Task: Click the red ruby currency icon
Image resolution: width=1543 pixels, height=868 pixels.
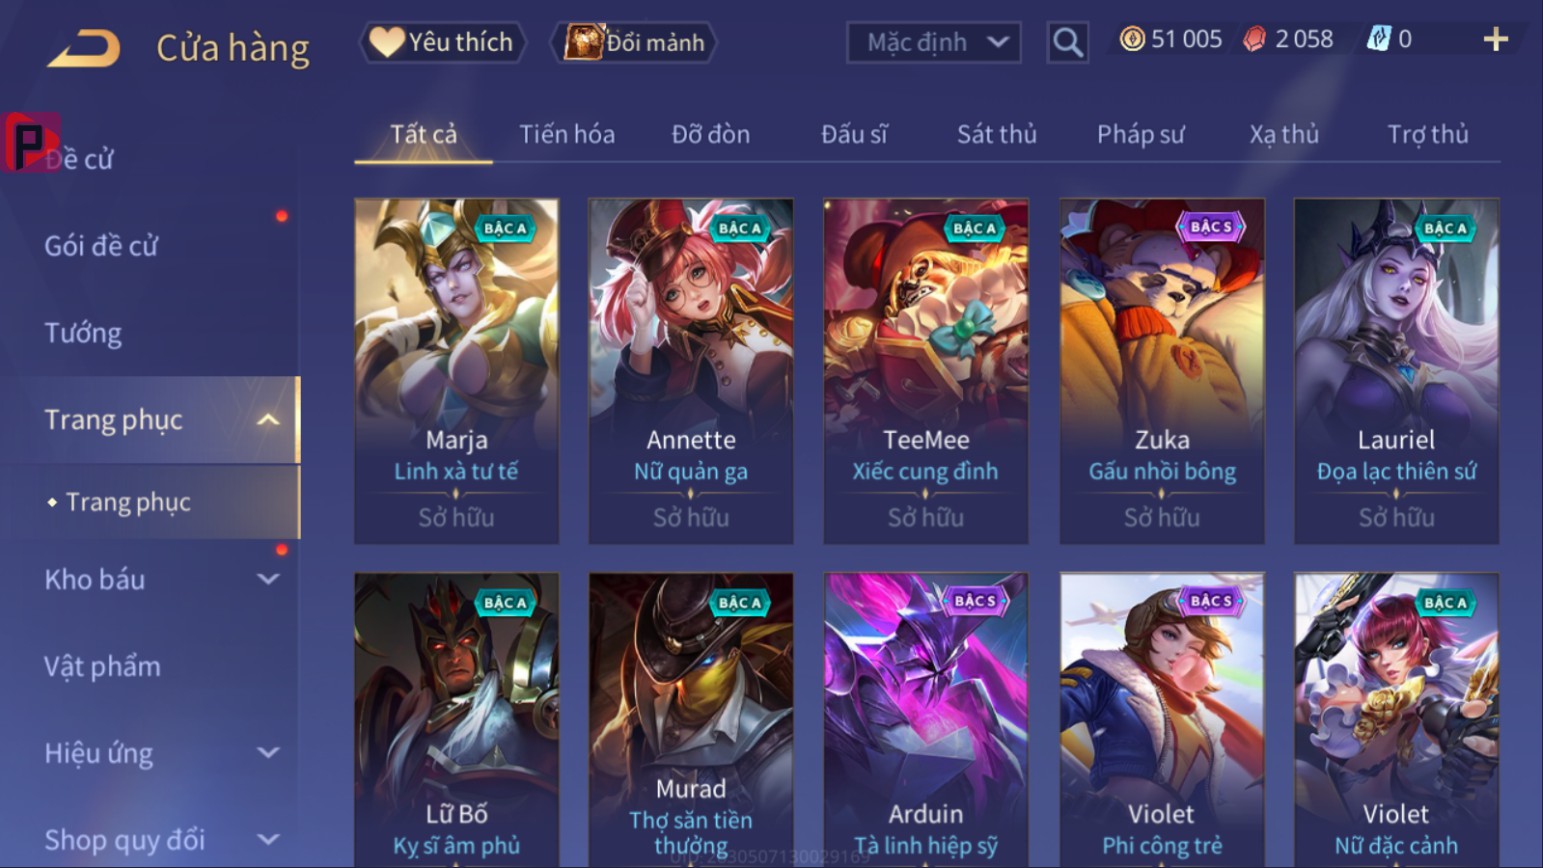Action: click(x=1254, y=39)
